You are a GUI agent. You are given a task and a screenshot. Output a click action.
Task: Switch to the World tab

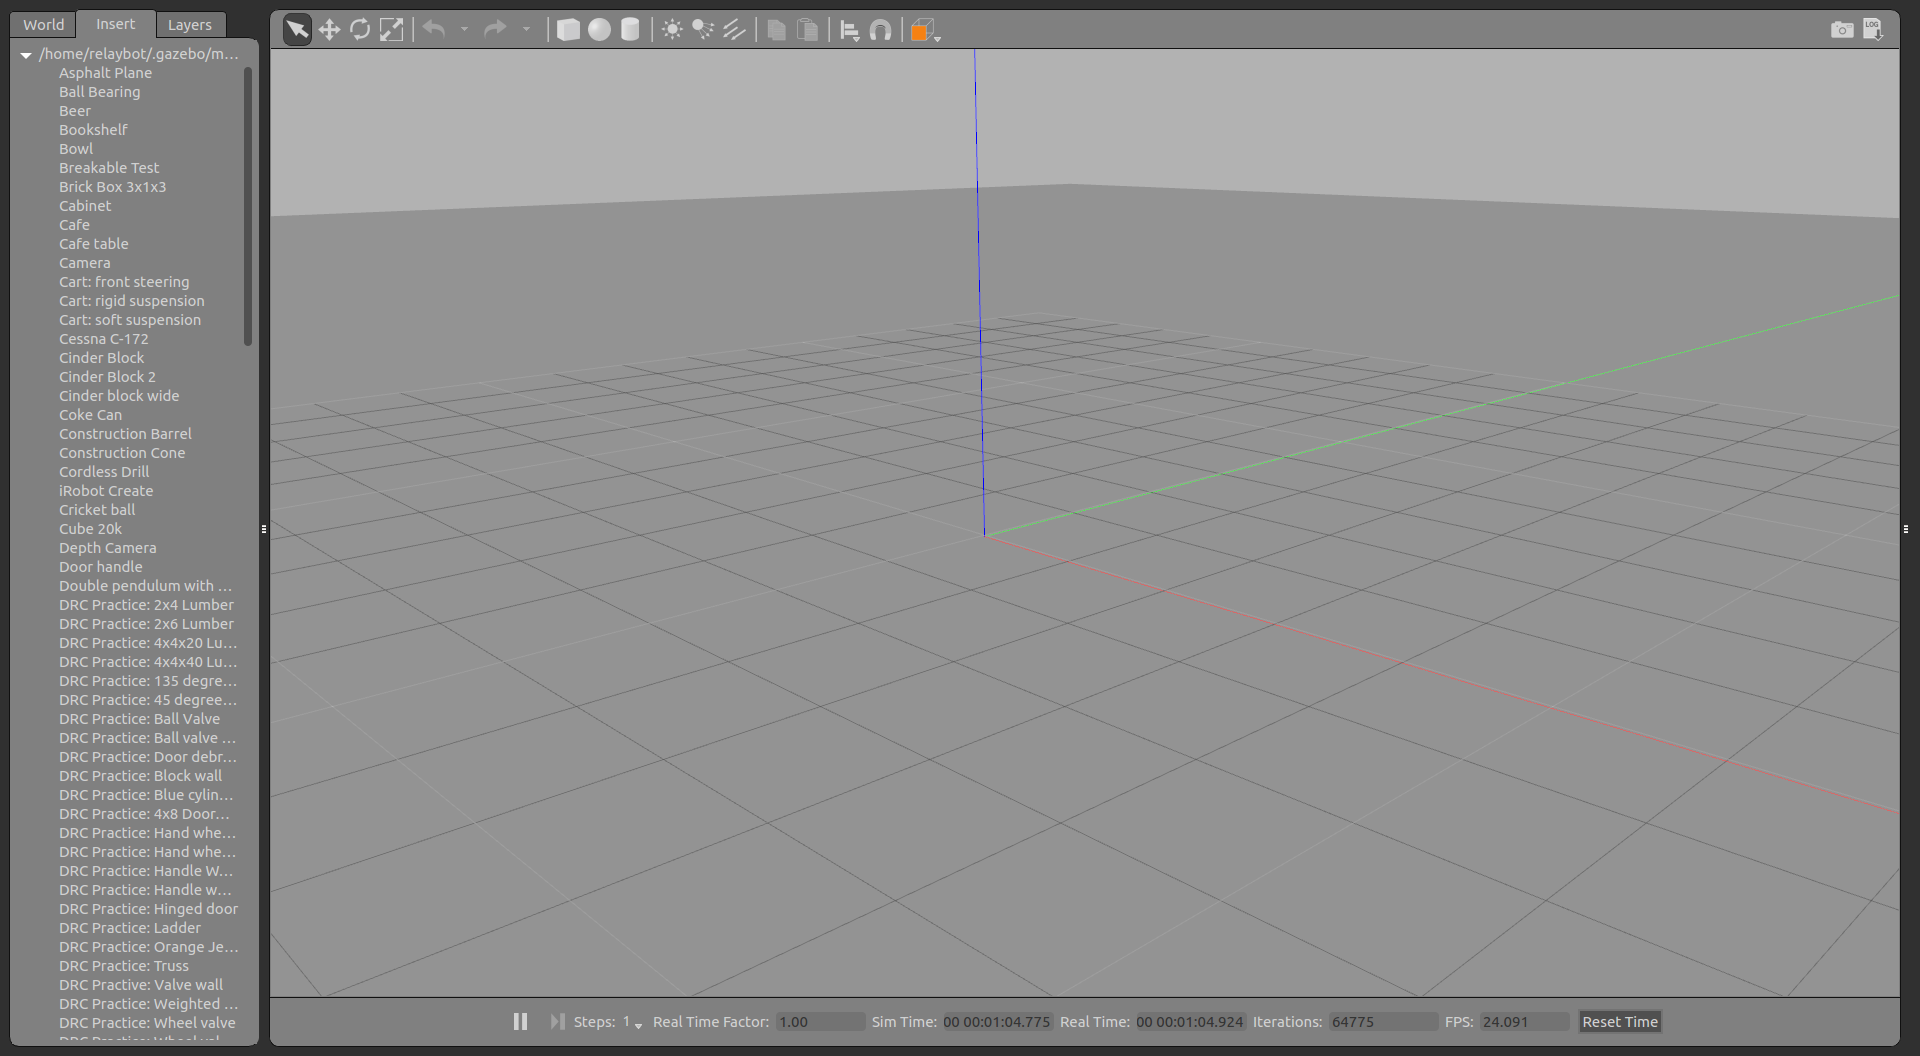(44, 25)
